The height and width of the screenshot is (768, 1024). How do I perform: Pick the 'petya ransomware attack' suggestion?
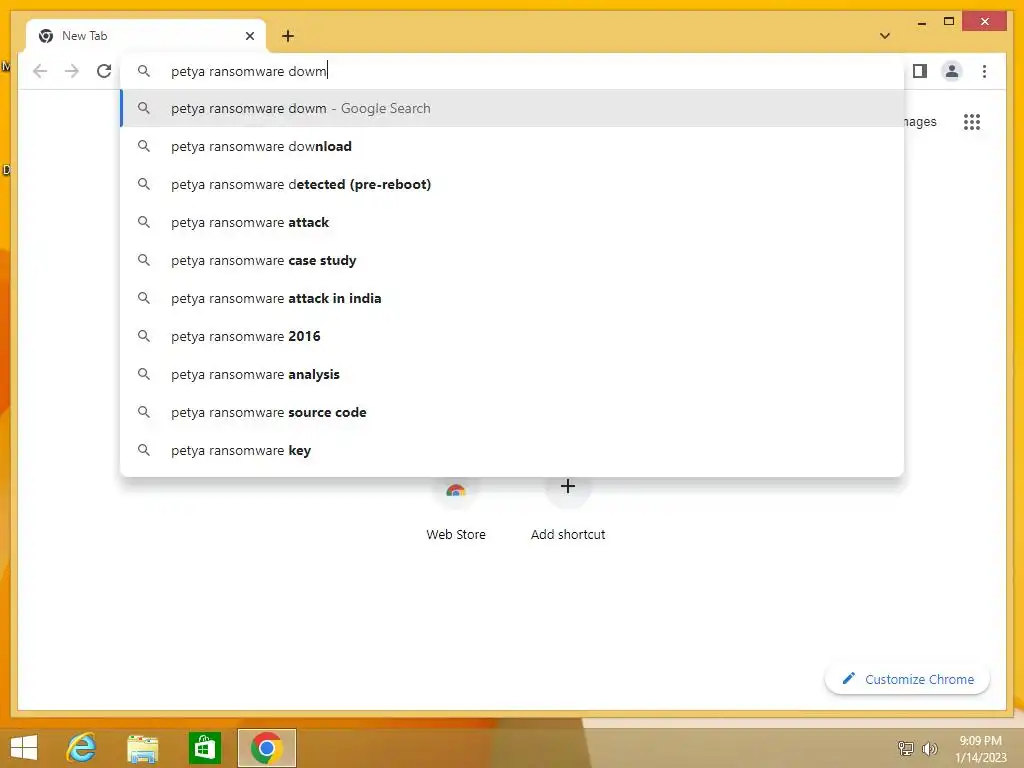coord(512,222)
